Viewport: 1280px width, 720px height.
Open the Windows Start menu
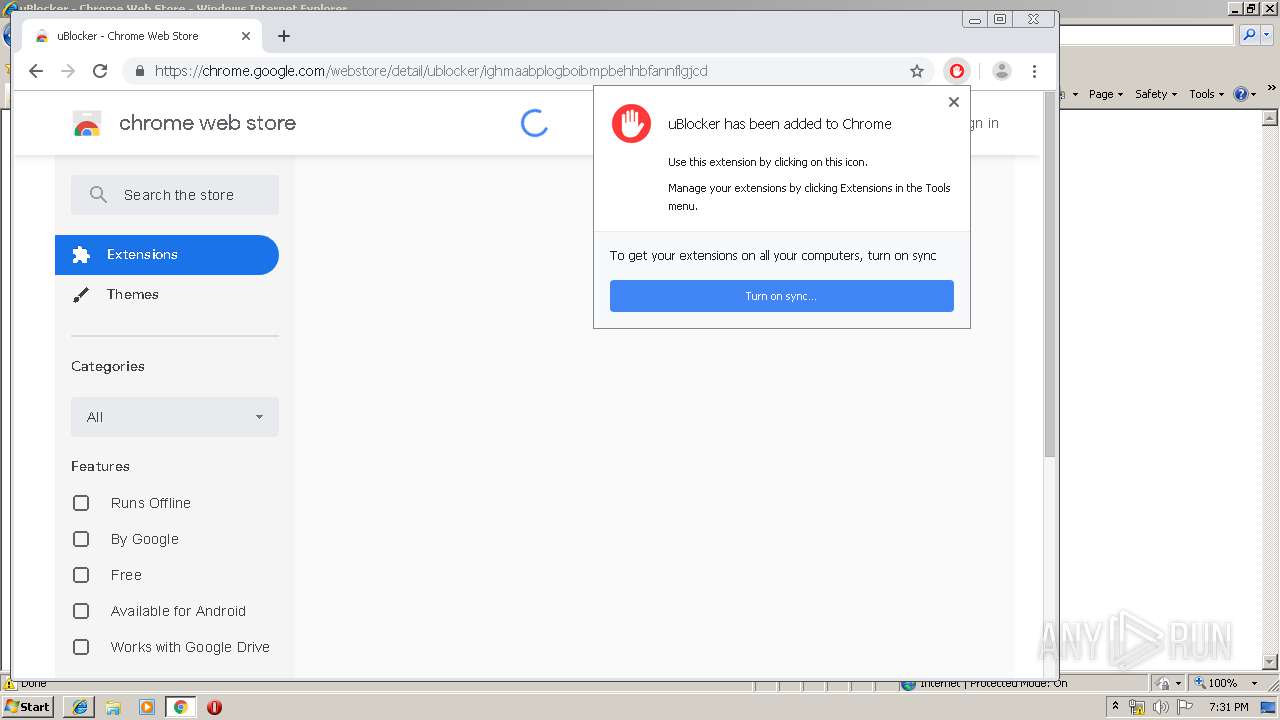tap(28, 707)
